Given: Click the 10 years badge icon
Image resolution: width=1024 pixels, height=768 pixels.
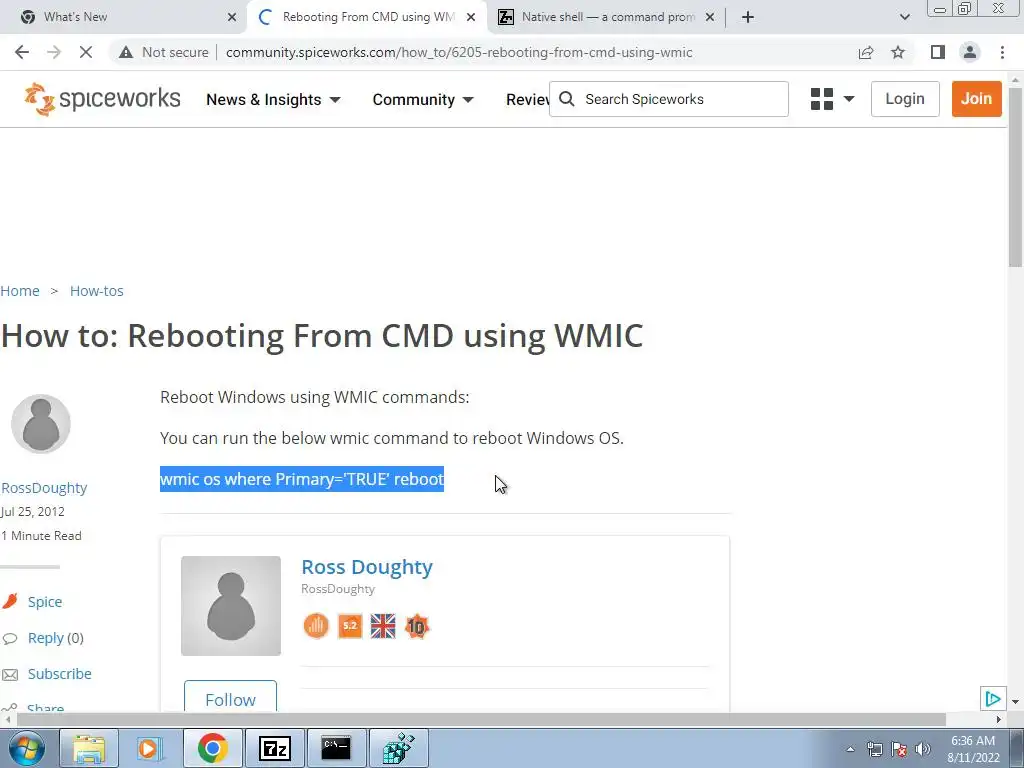Looking at the screenshot, I should [417, 626].
